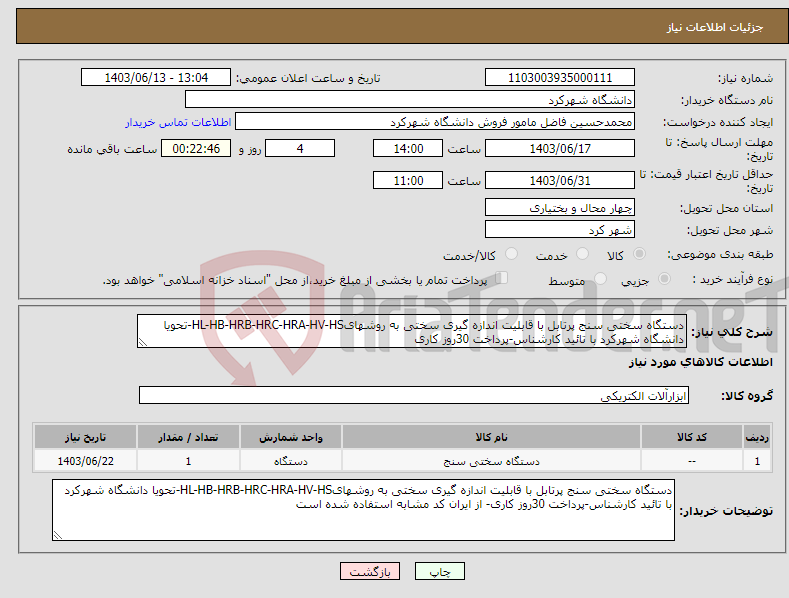Click the requester name field محمدحسین فاضل
The height and width of the screenshot is (598, 789).
pyautogui.click(x=435, y=121)
